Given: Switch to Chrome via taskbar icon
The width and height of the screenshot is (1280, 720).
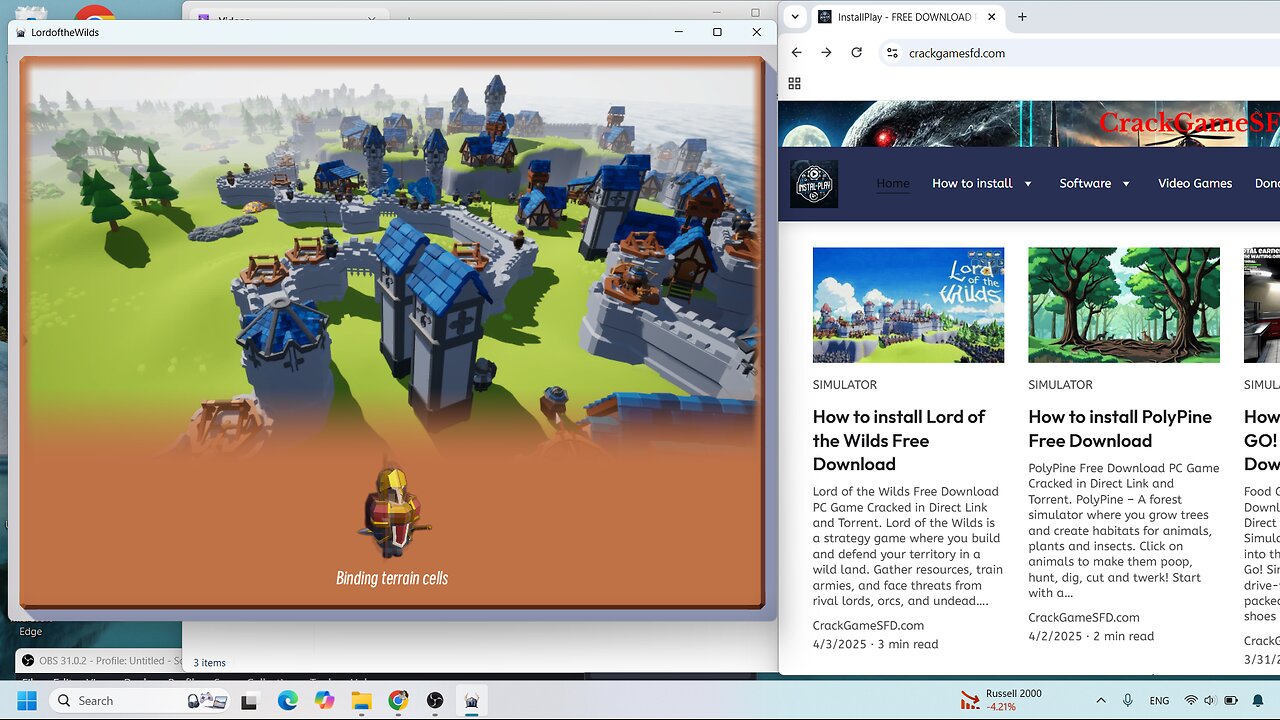Looking at the screenshot, I should (x=398, y=701).
